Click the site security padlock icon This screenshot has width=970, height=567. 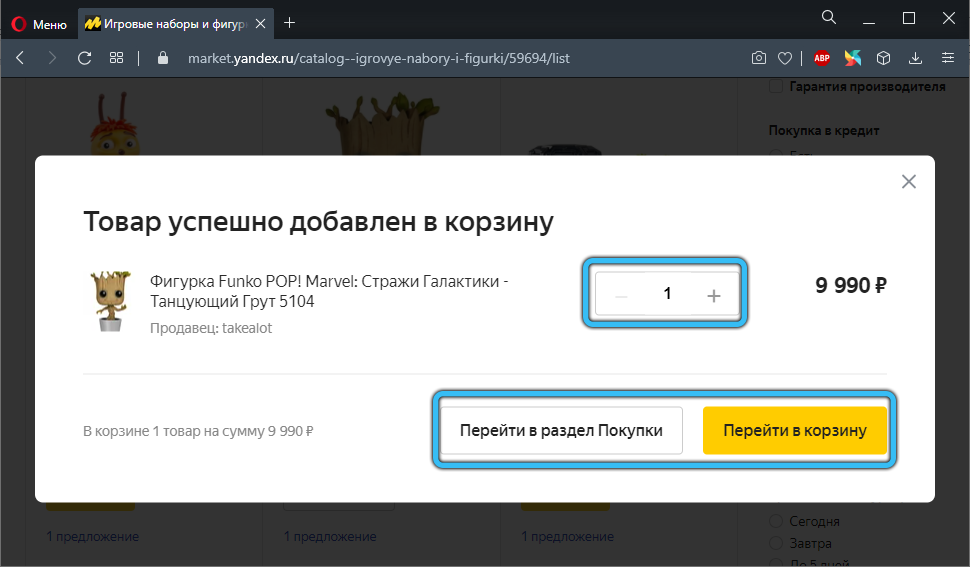click(x=163, y=58)
